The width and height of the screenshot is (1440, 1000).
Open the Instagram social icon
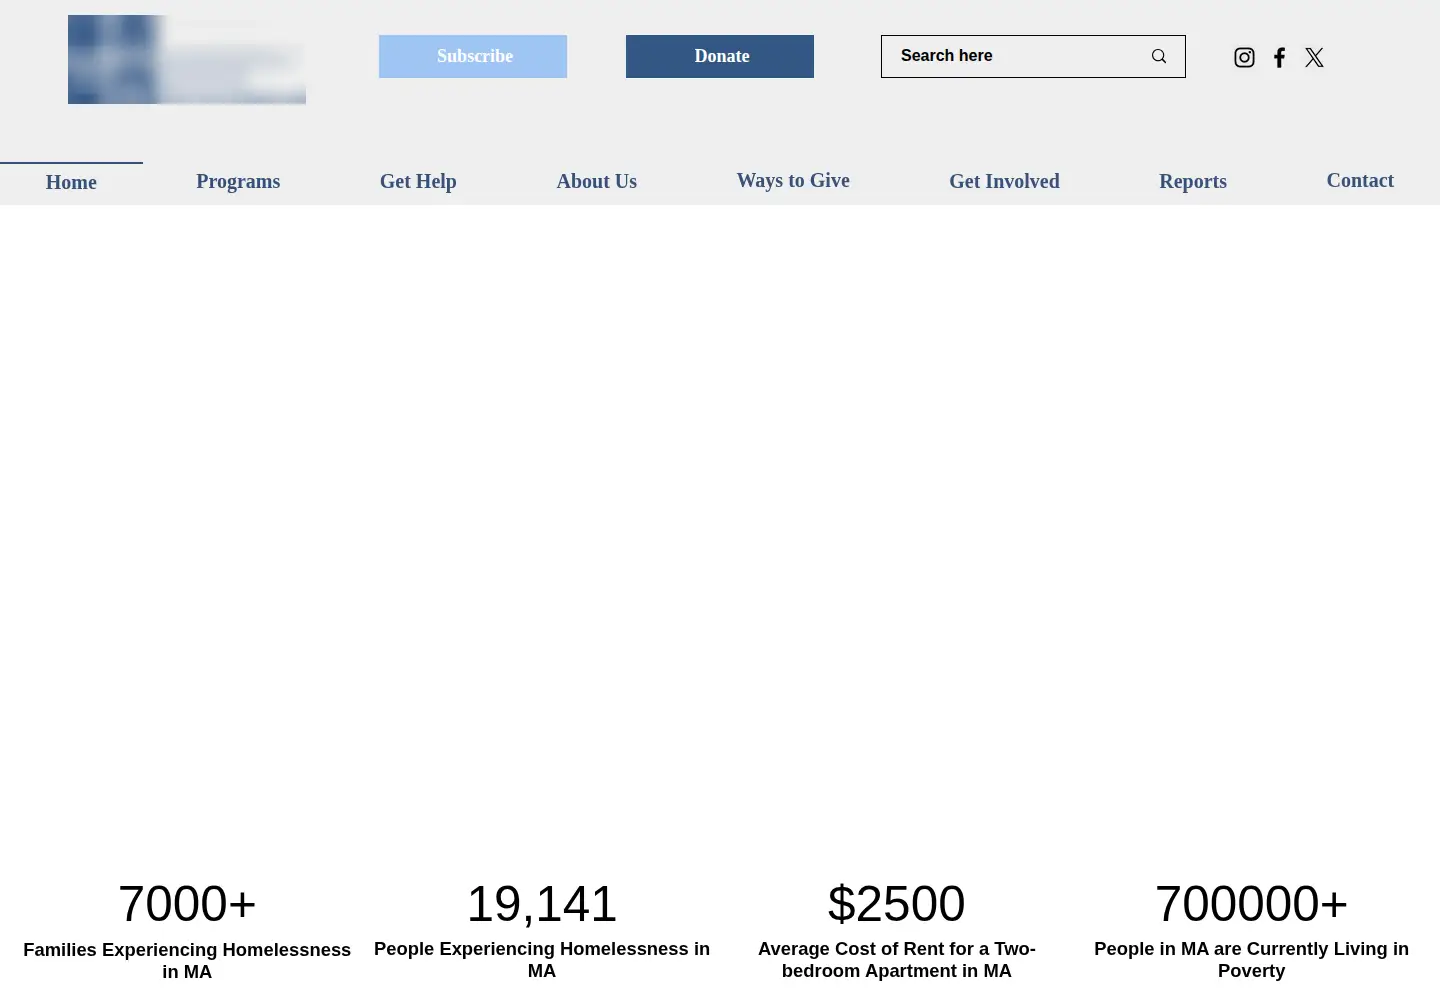click(x=1244, y=58)
